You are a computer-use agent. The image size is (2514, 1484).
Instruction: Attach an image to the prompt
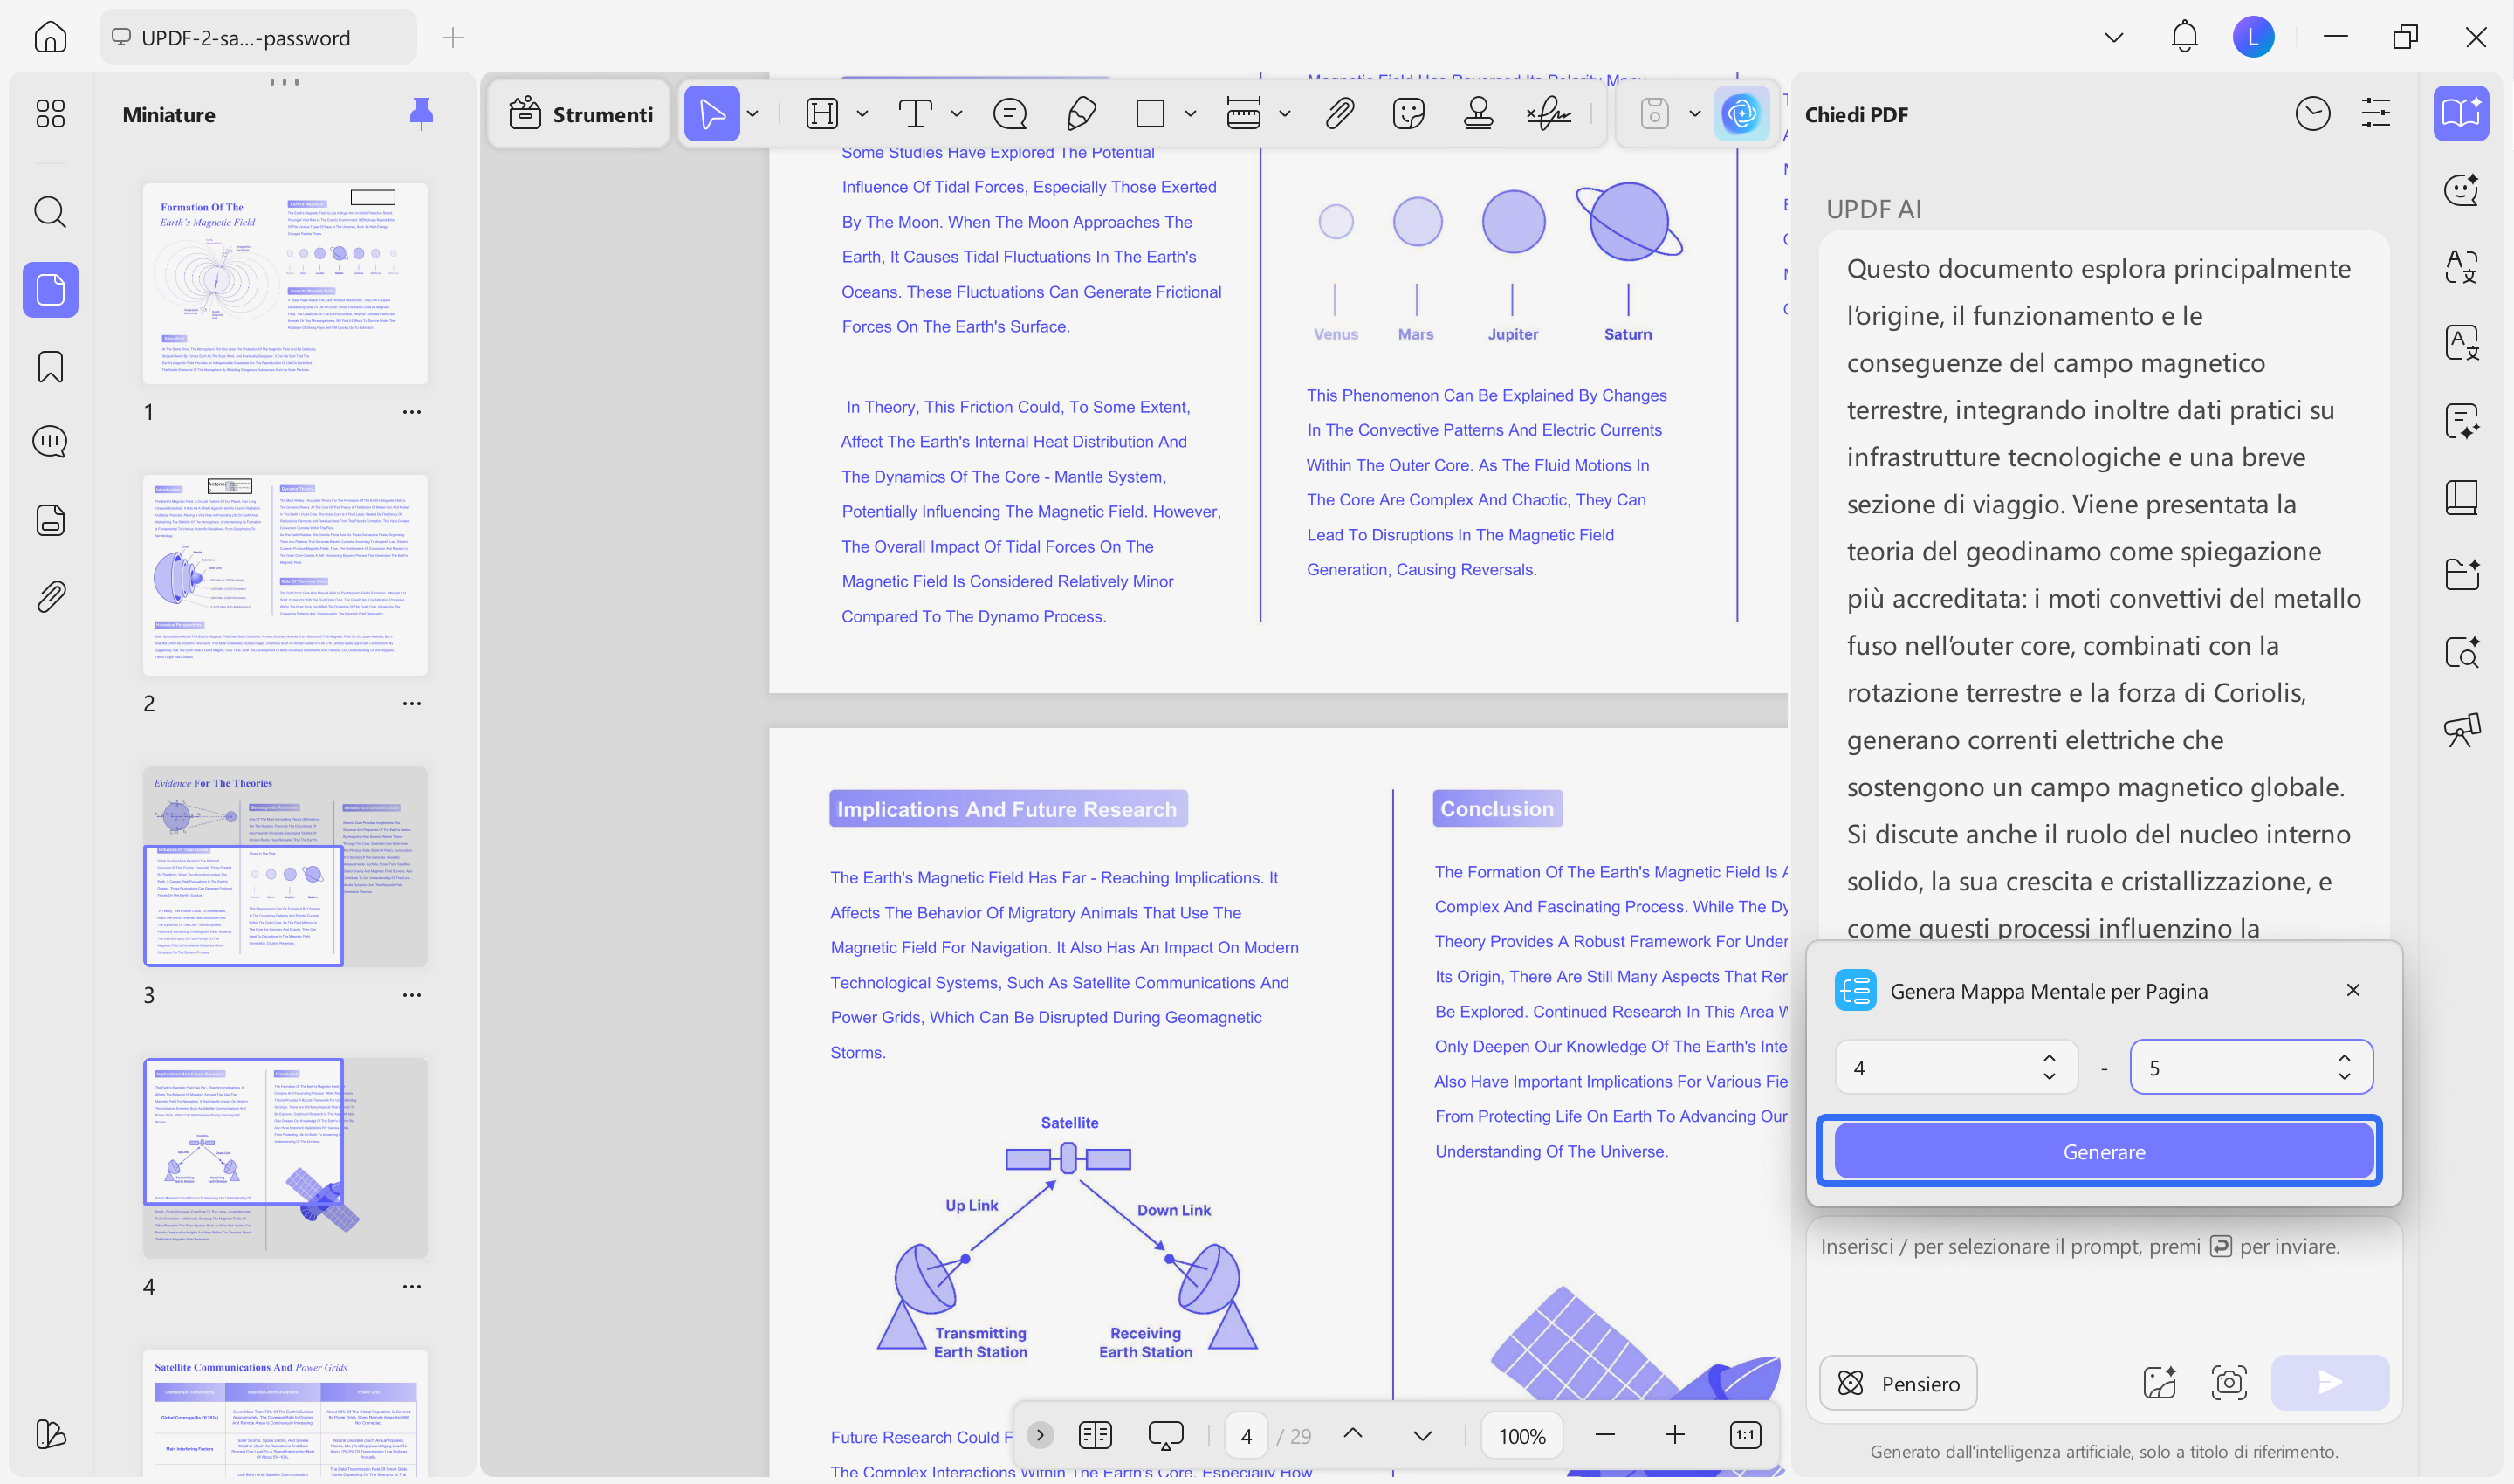(2160, 1383)
